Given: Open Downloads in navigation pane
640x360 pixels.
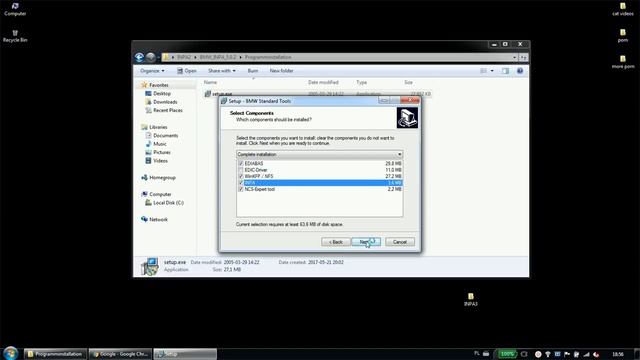Looking at the screenshot, I should (x=165, y=102).
